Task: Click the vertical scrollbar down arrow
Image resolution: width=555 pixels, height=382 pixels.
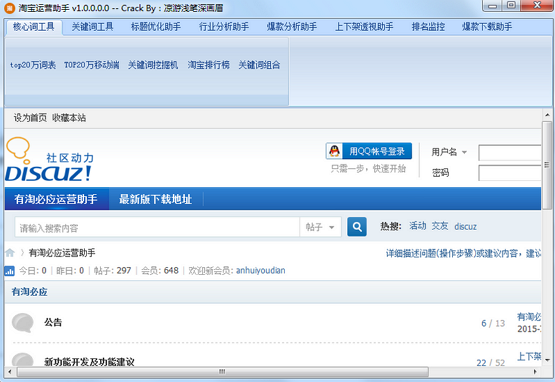Action: (x=547, y=360)
